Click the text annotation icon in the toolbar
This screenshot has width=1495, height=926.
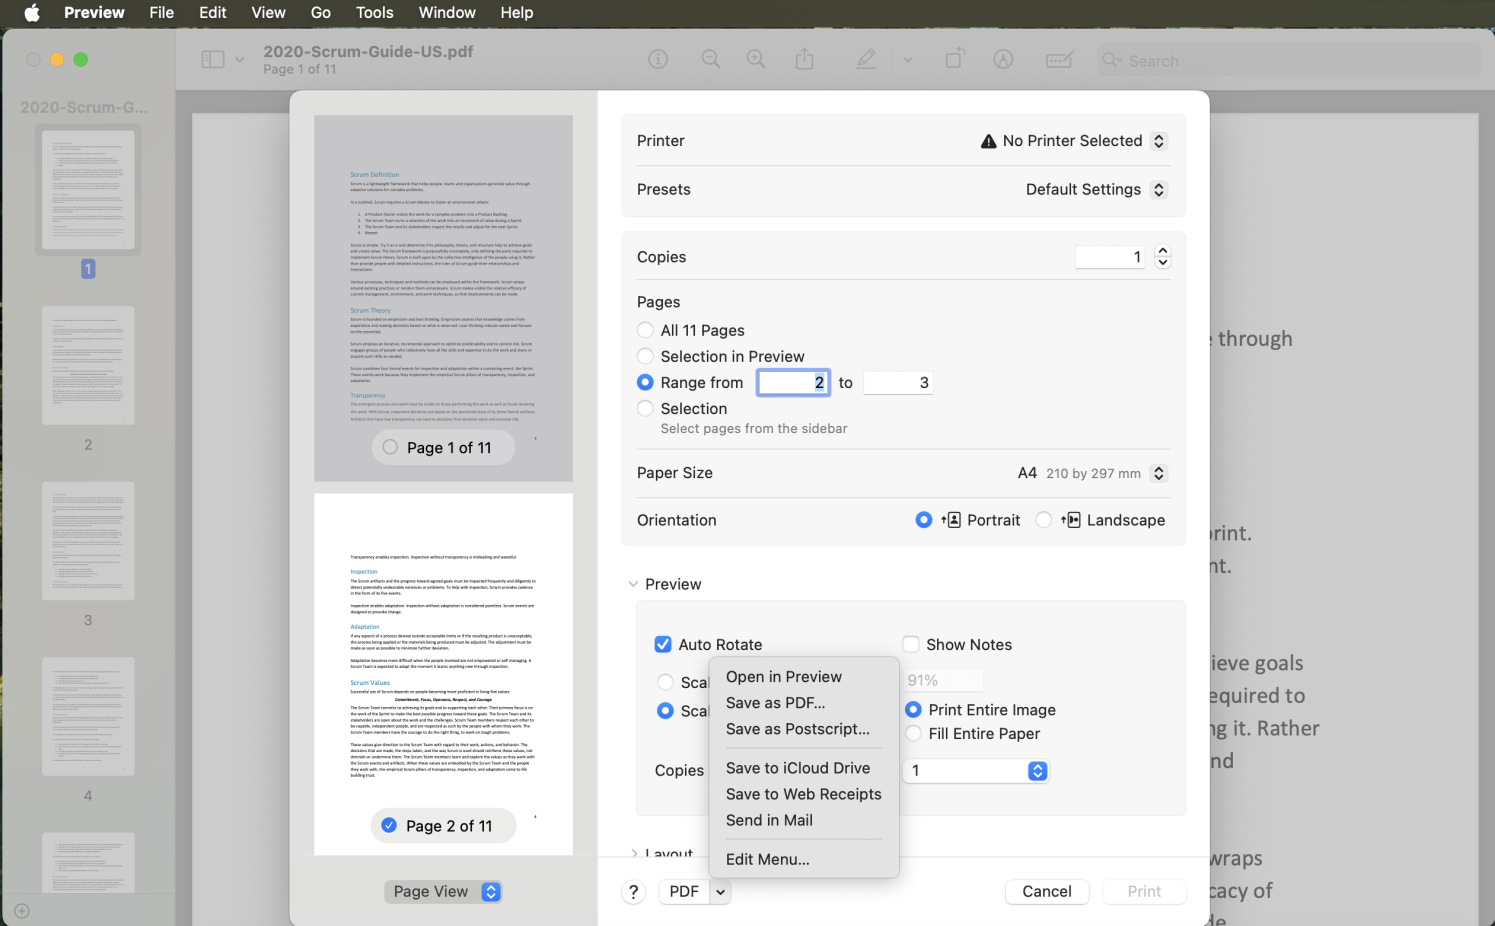[x=1059, y=59]
